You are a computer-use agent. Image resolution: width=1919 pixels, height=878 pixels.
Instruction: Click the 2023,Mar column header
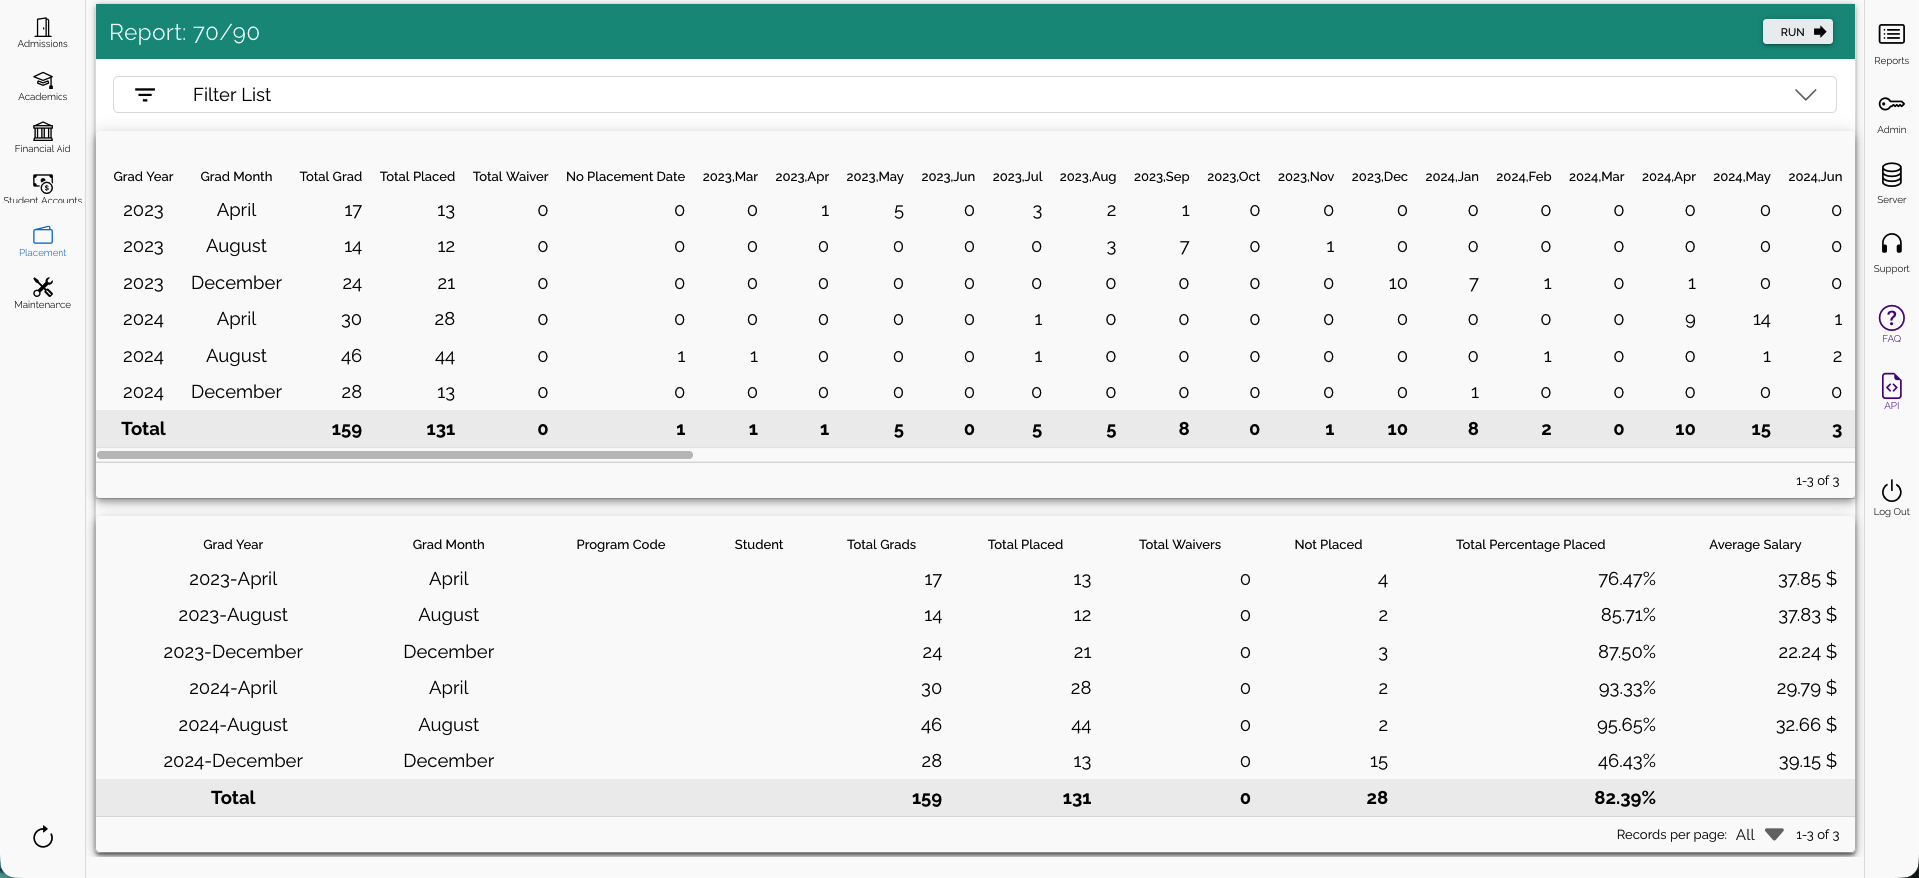[x=730, y=176]
